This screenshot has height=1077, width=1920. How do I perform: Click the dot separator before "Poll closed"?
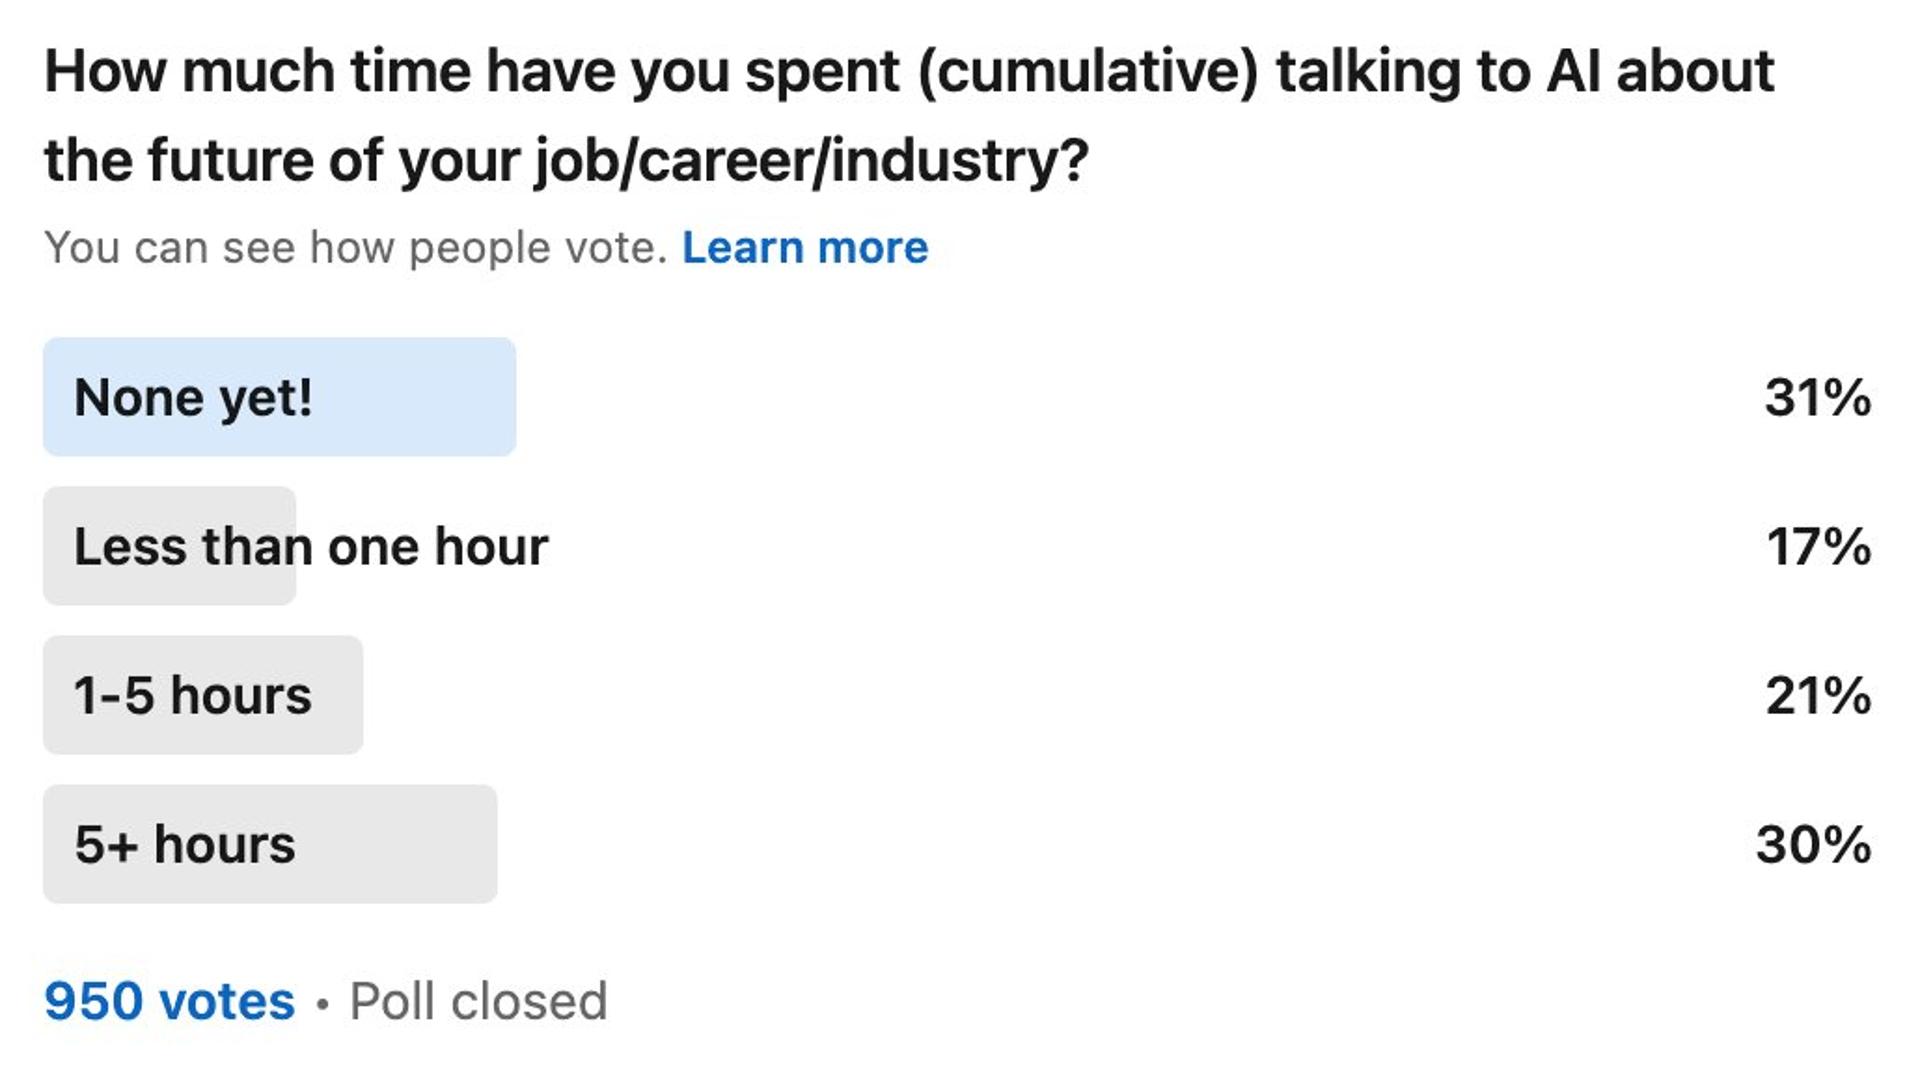click(322, 1003)
